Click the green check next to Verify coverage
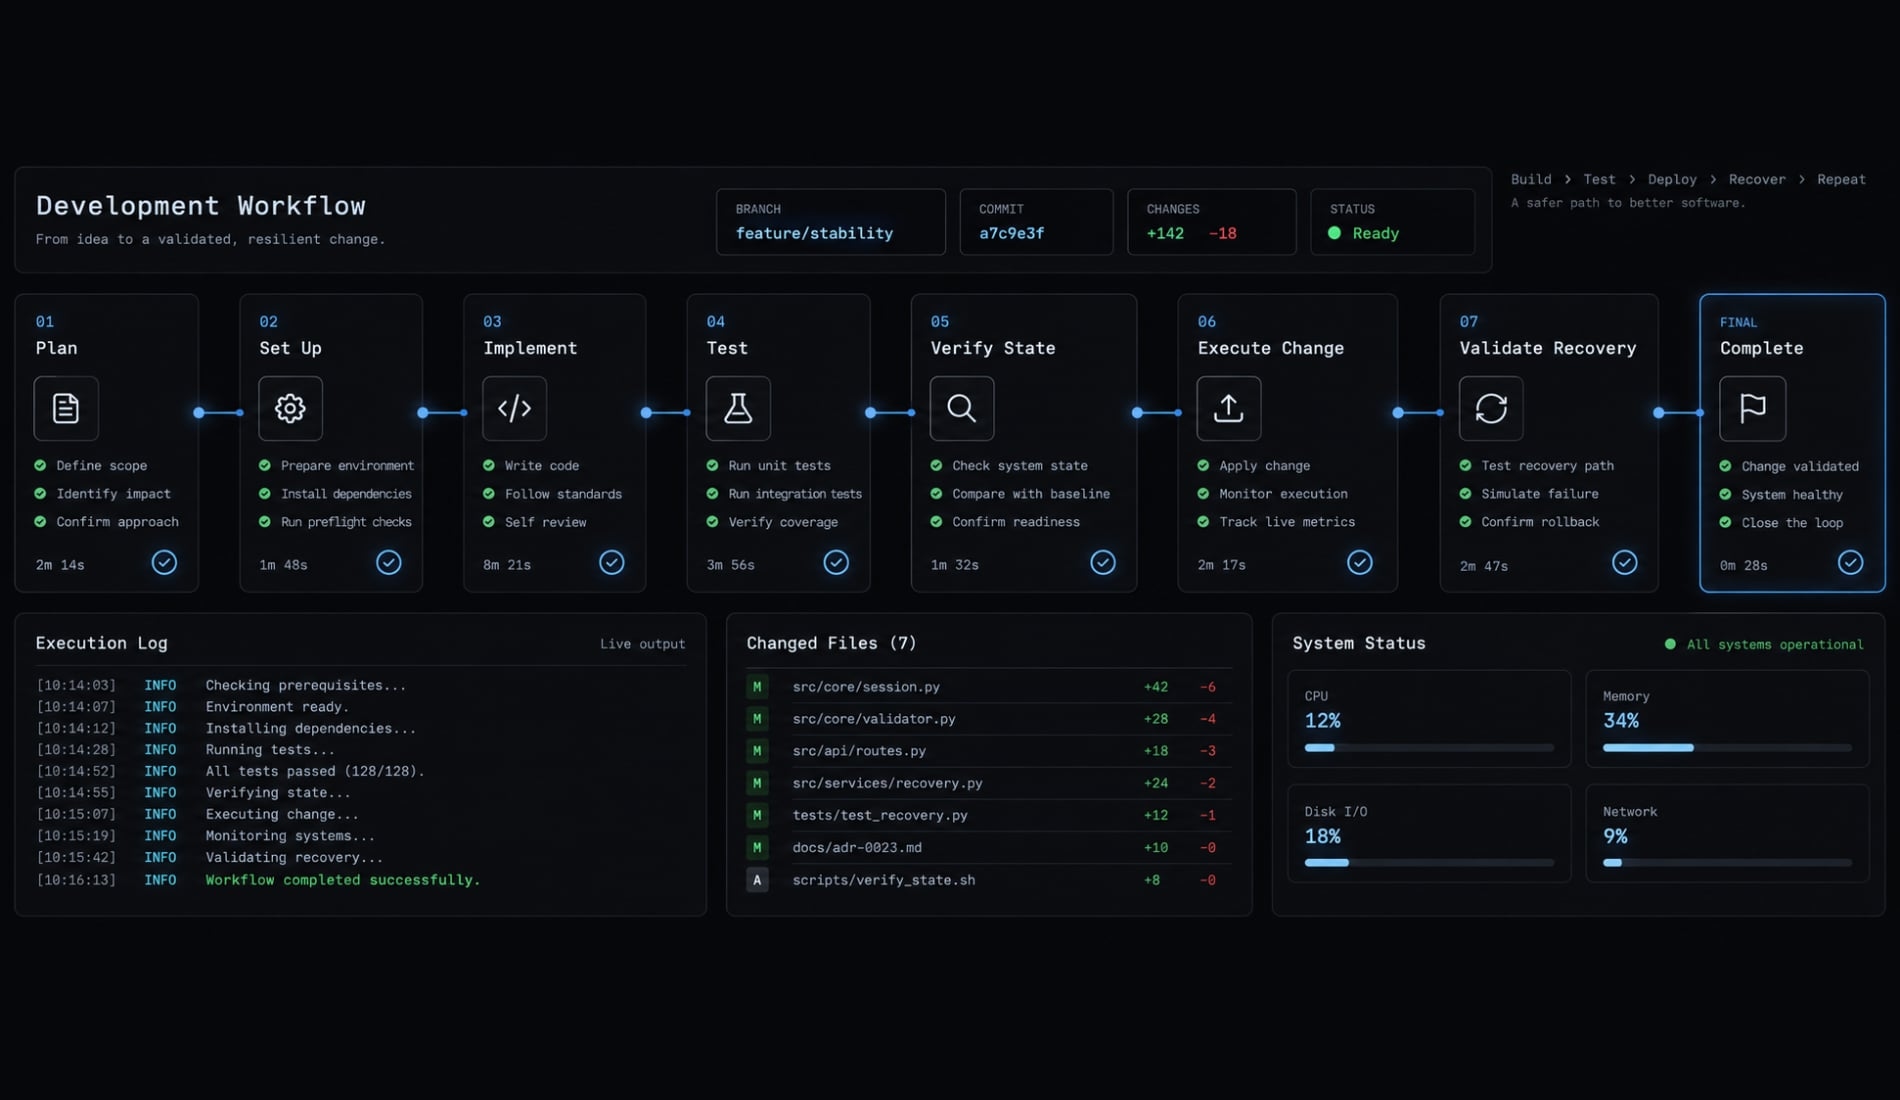1900x1100 pixels. pyautogui.click(x=712, y=521)
